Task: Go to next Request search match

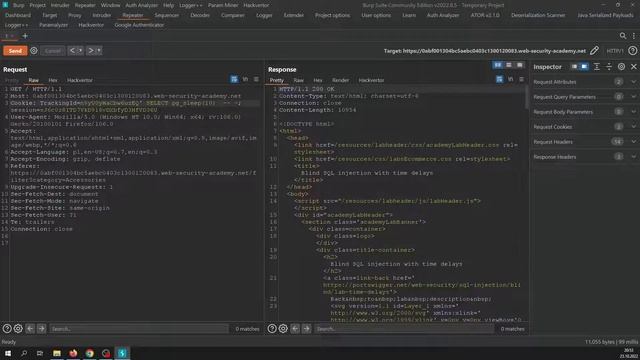Action: pos(41,329)
